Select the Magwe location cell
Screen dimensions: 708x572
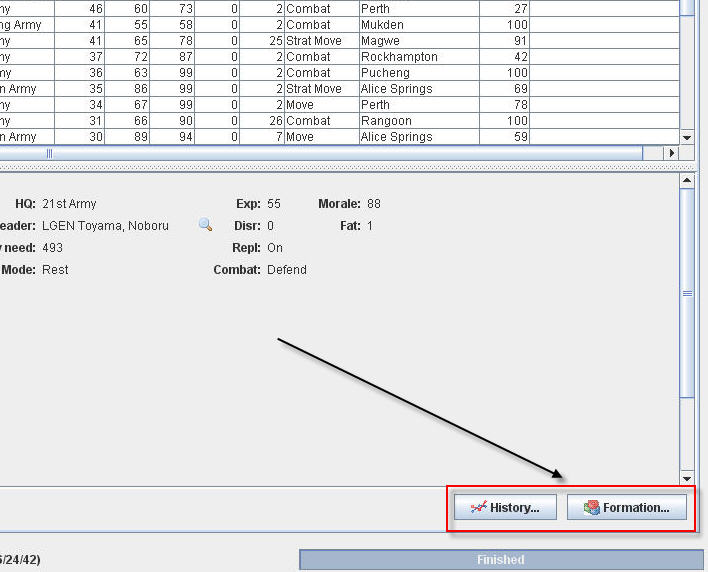[419, 41]
